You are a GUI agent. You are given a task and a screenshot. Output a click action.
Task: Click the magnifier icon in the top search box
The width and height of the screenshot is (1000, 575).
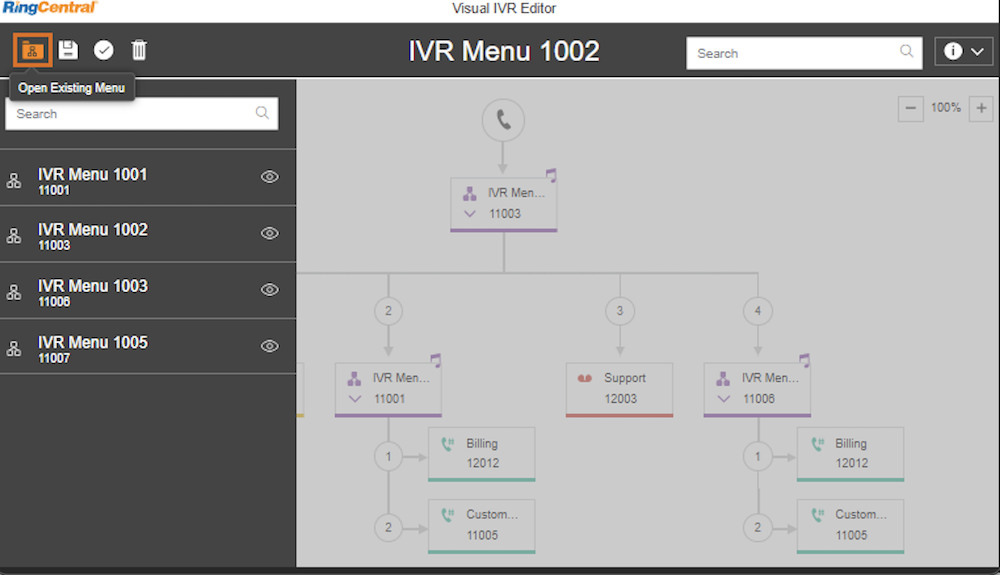pyautogui.click(x=906, y=51)
